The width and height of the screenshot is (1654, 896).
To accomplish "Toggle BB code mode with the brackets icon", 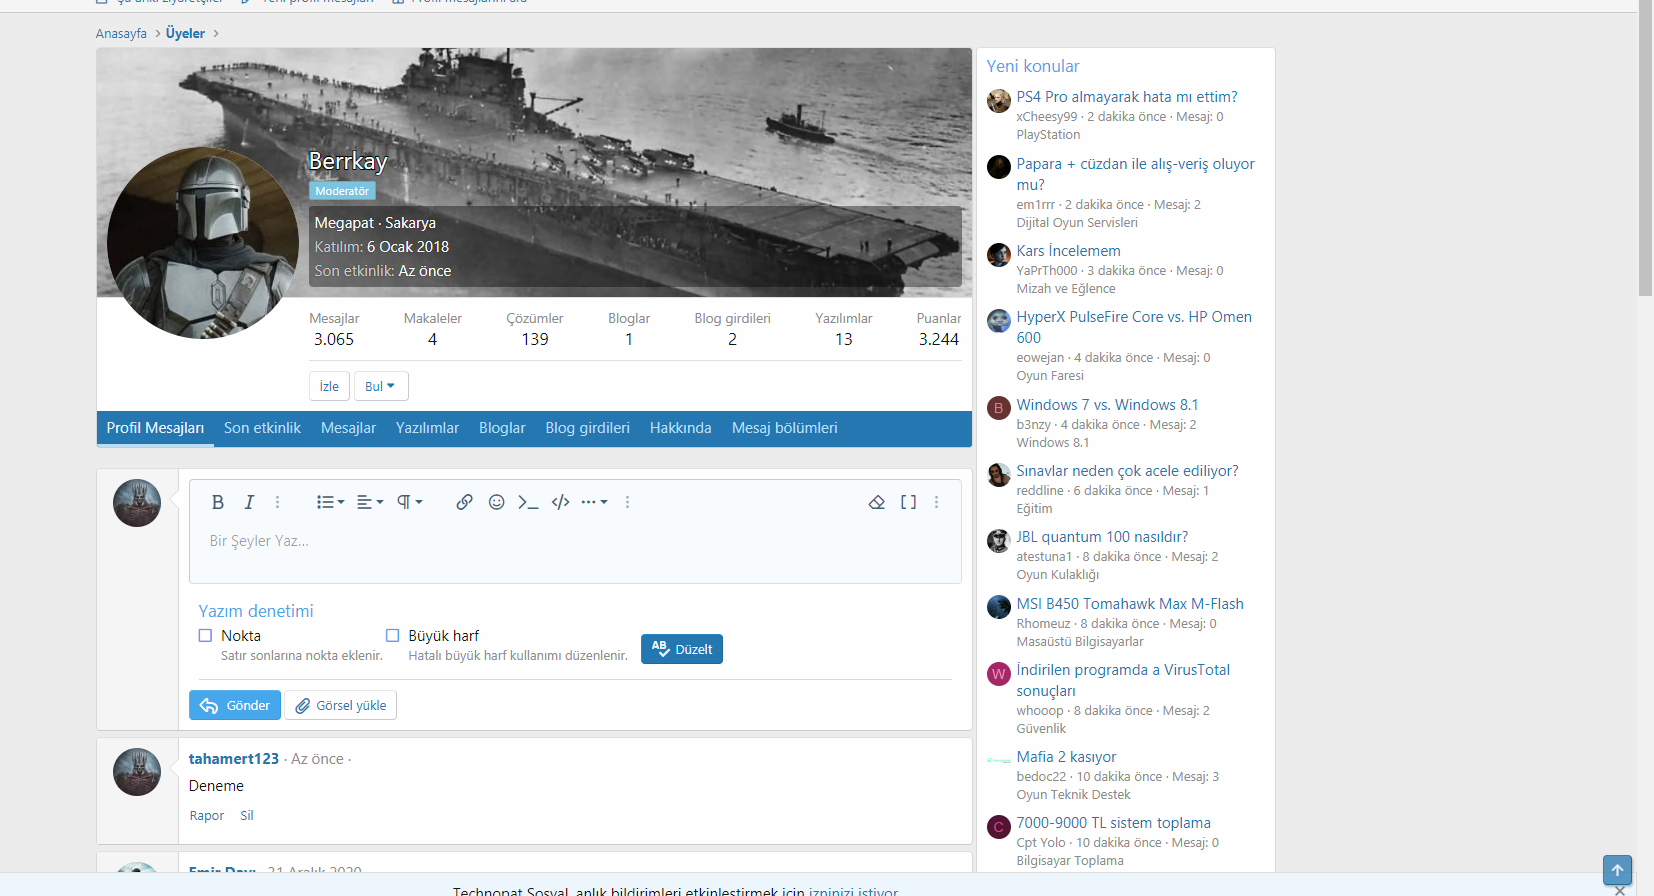I will 908,502.
